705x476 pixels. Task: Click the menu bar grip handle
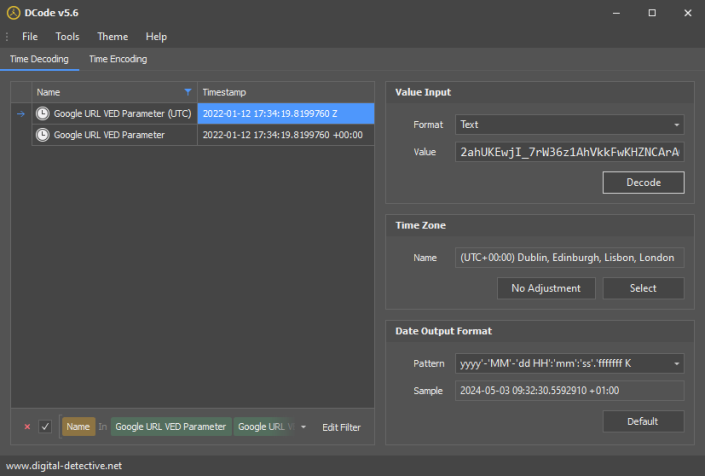click(x=7, y=37)
